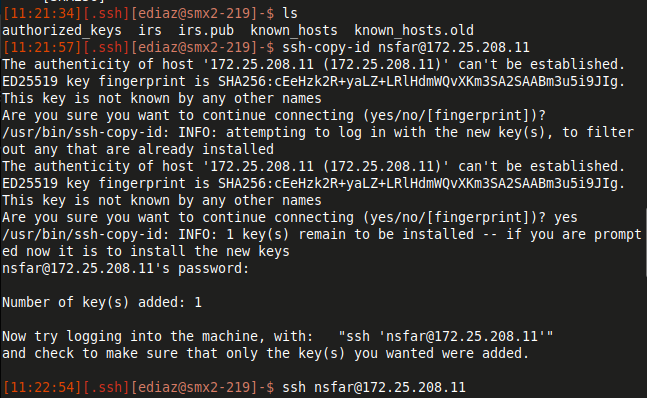The image size is (647, 398).
Task: Select the authorized_keys file name
Action: [x=62, y=30]
